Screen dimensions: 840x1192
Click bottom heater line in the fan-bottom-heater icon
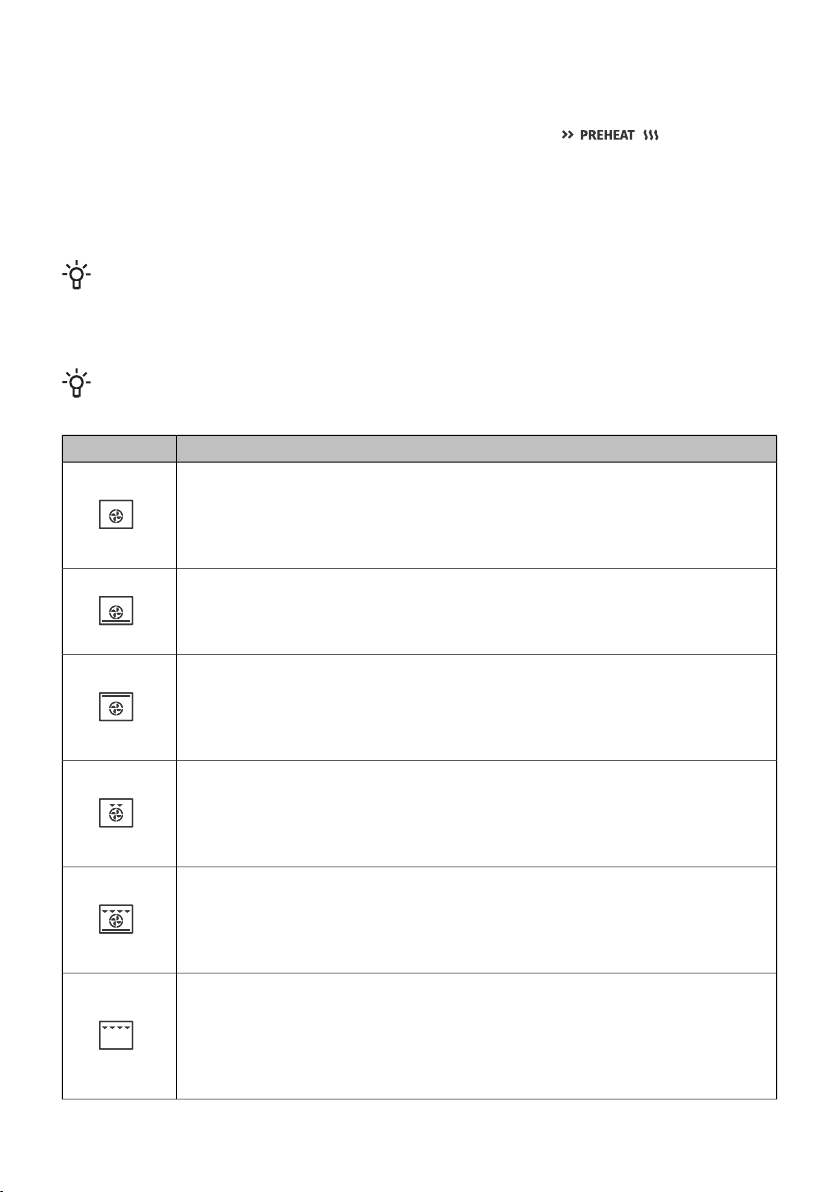point(116,620)
